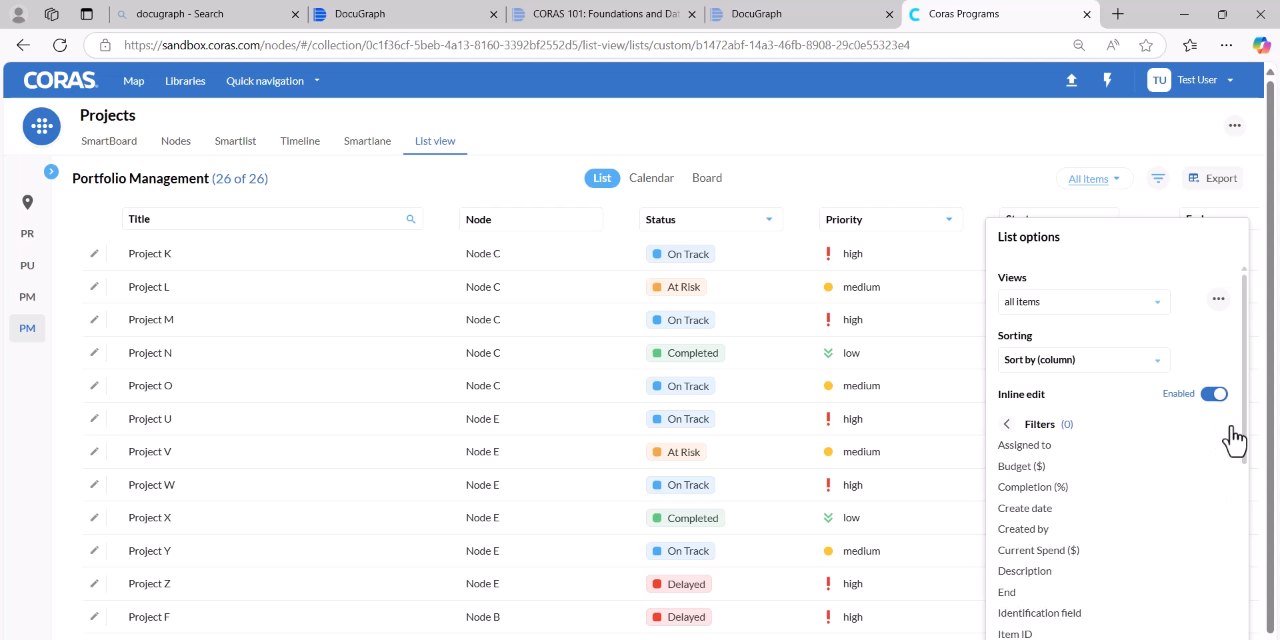The height and width of the screenshot is (640, 1280).
Task: Click the List options panel scrollbar
Action: pyautogui.click(x=1244, y=365)
